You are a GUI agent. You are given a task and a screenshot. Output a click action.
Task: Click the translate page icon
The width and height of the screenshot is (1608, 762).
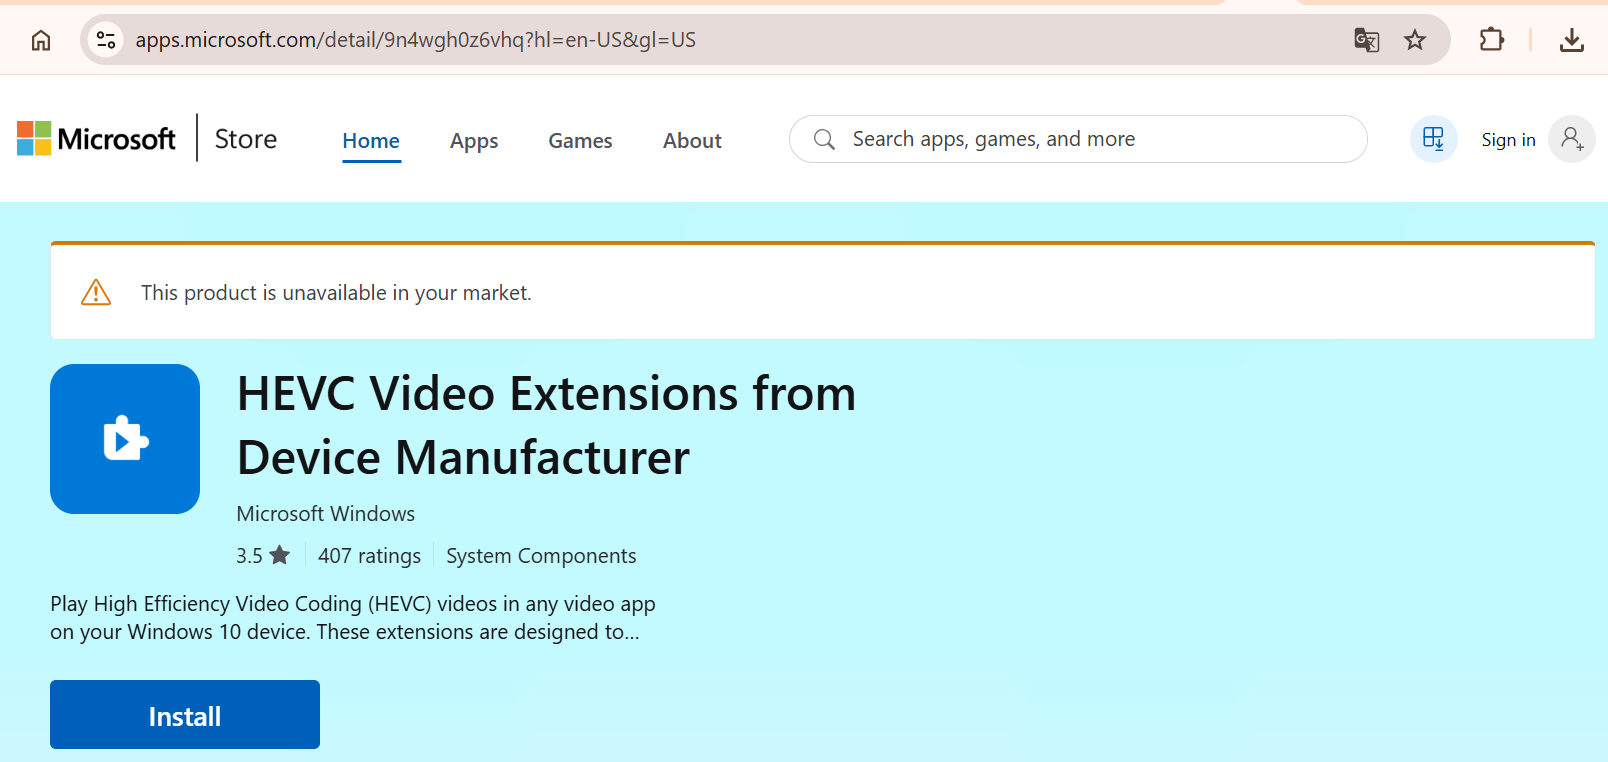point(1366,40)
